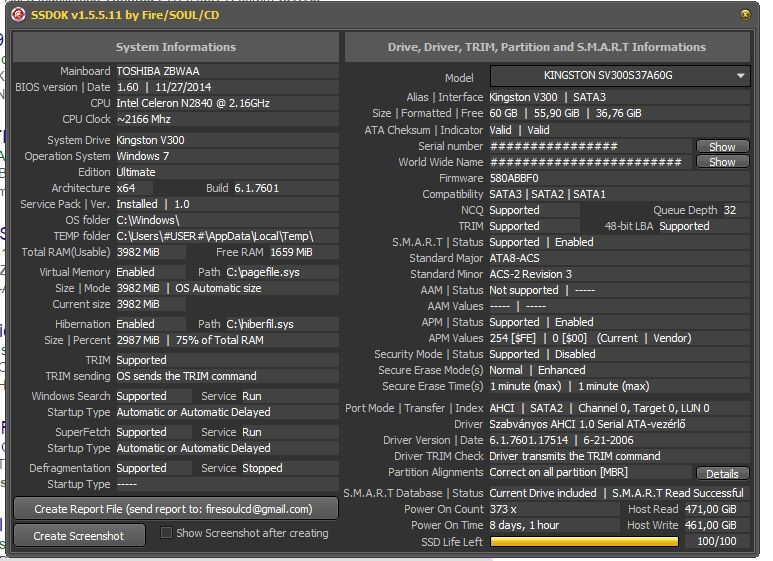Click Queue Depth value 32
This screenshot has height=561, width=773.
click(730, 210)
